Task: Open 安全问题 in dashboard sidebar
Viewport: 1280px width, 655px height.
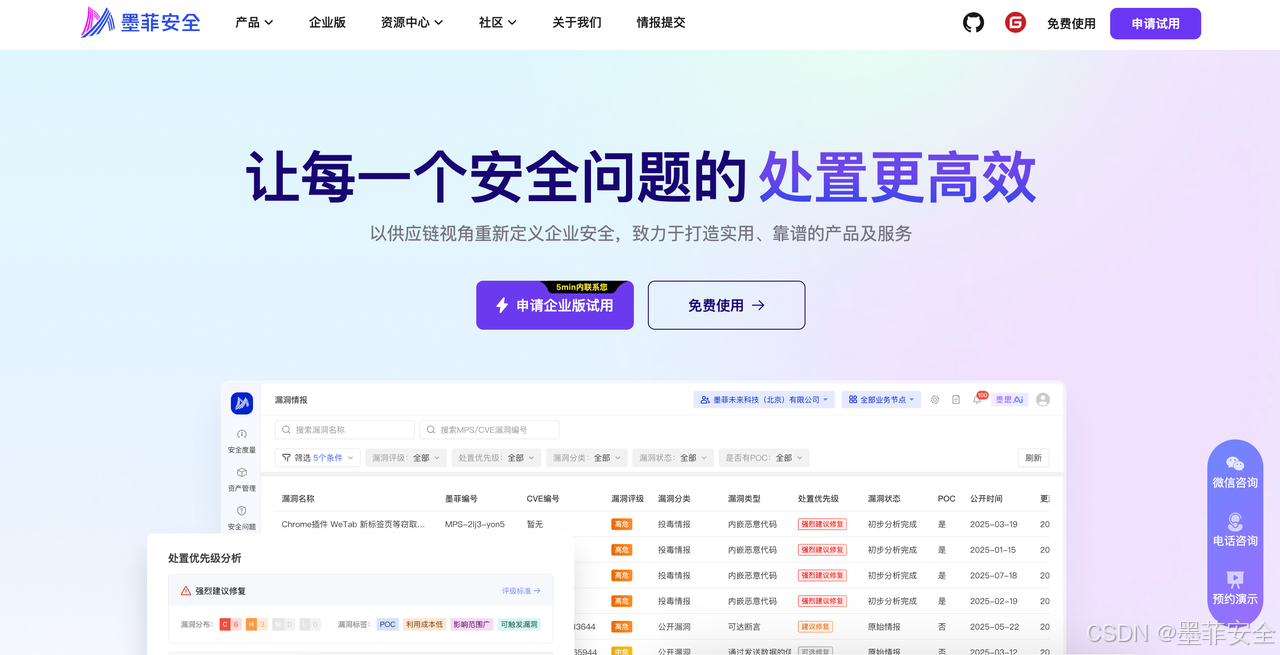Action: click(x=242, y=518)
